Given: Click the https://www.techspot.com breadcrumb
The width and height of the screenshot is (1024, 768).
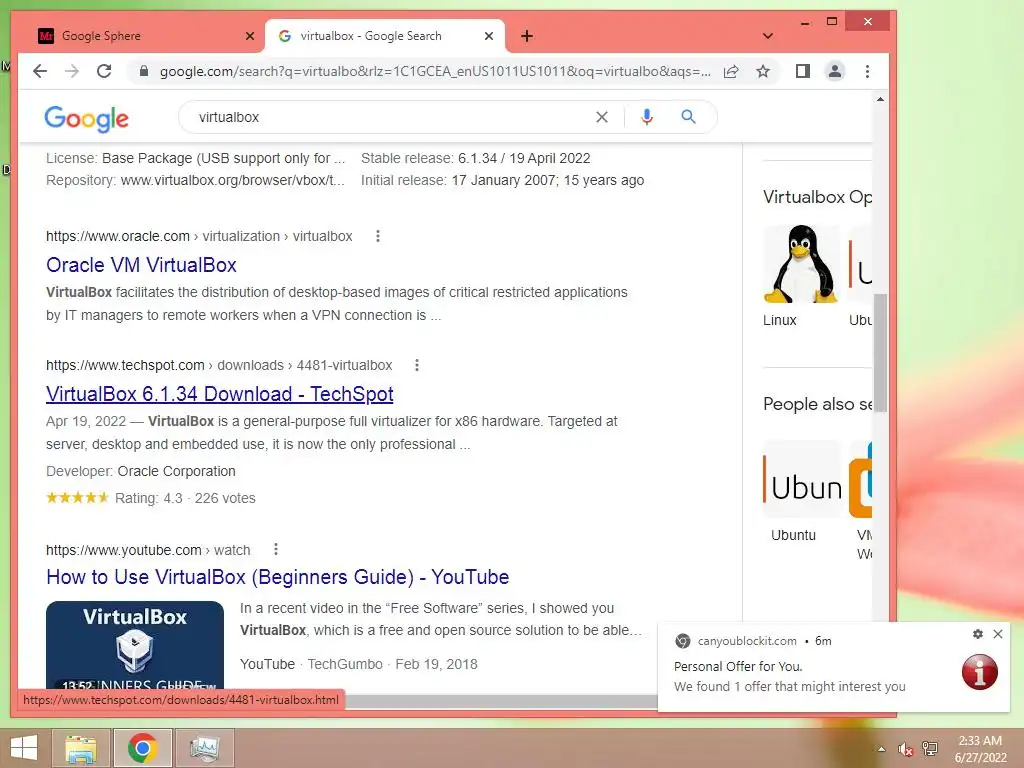Looking at the screenshot, I should pyautogui.click(x=125, y=365).
